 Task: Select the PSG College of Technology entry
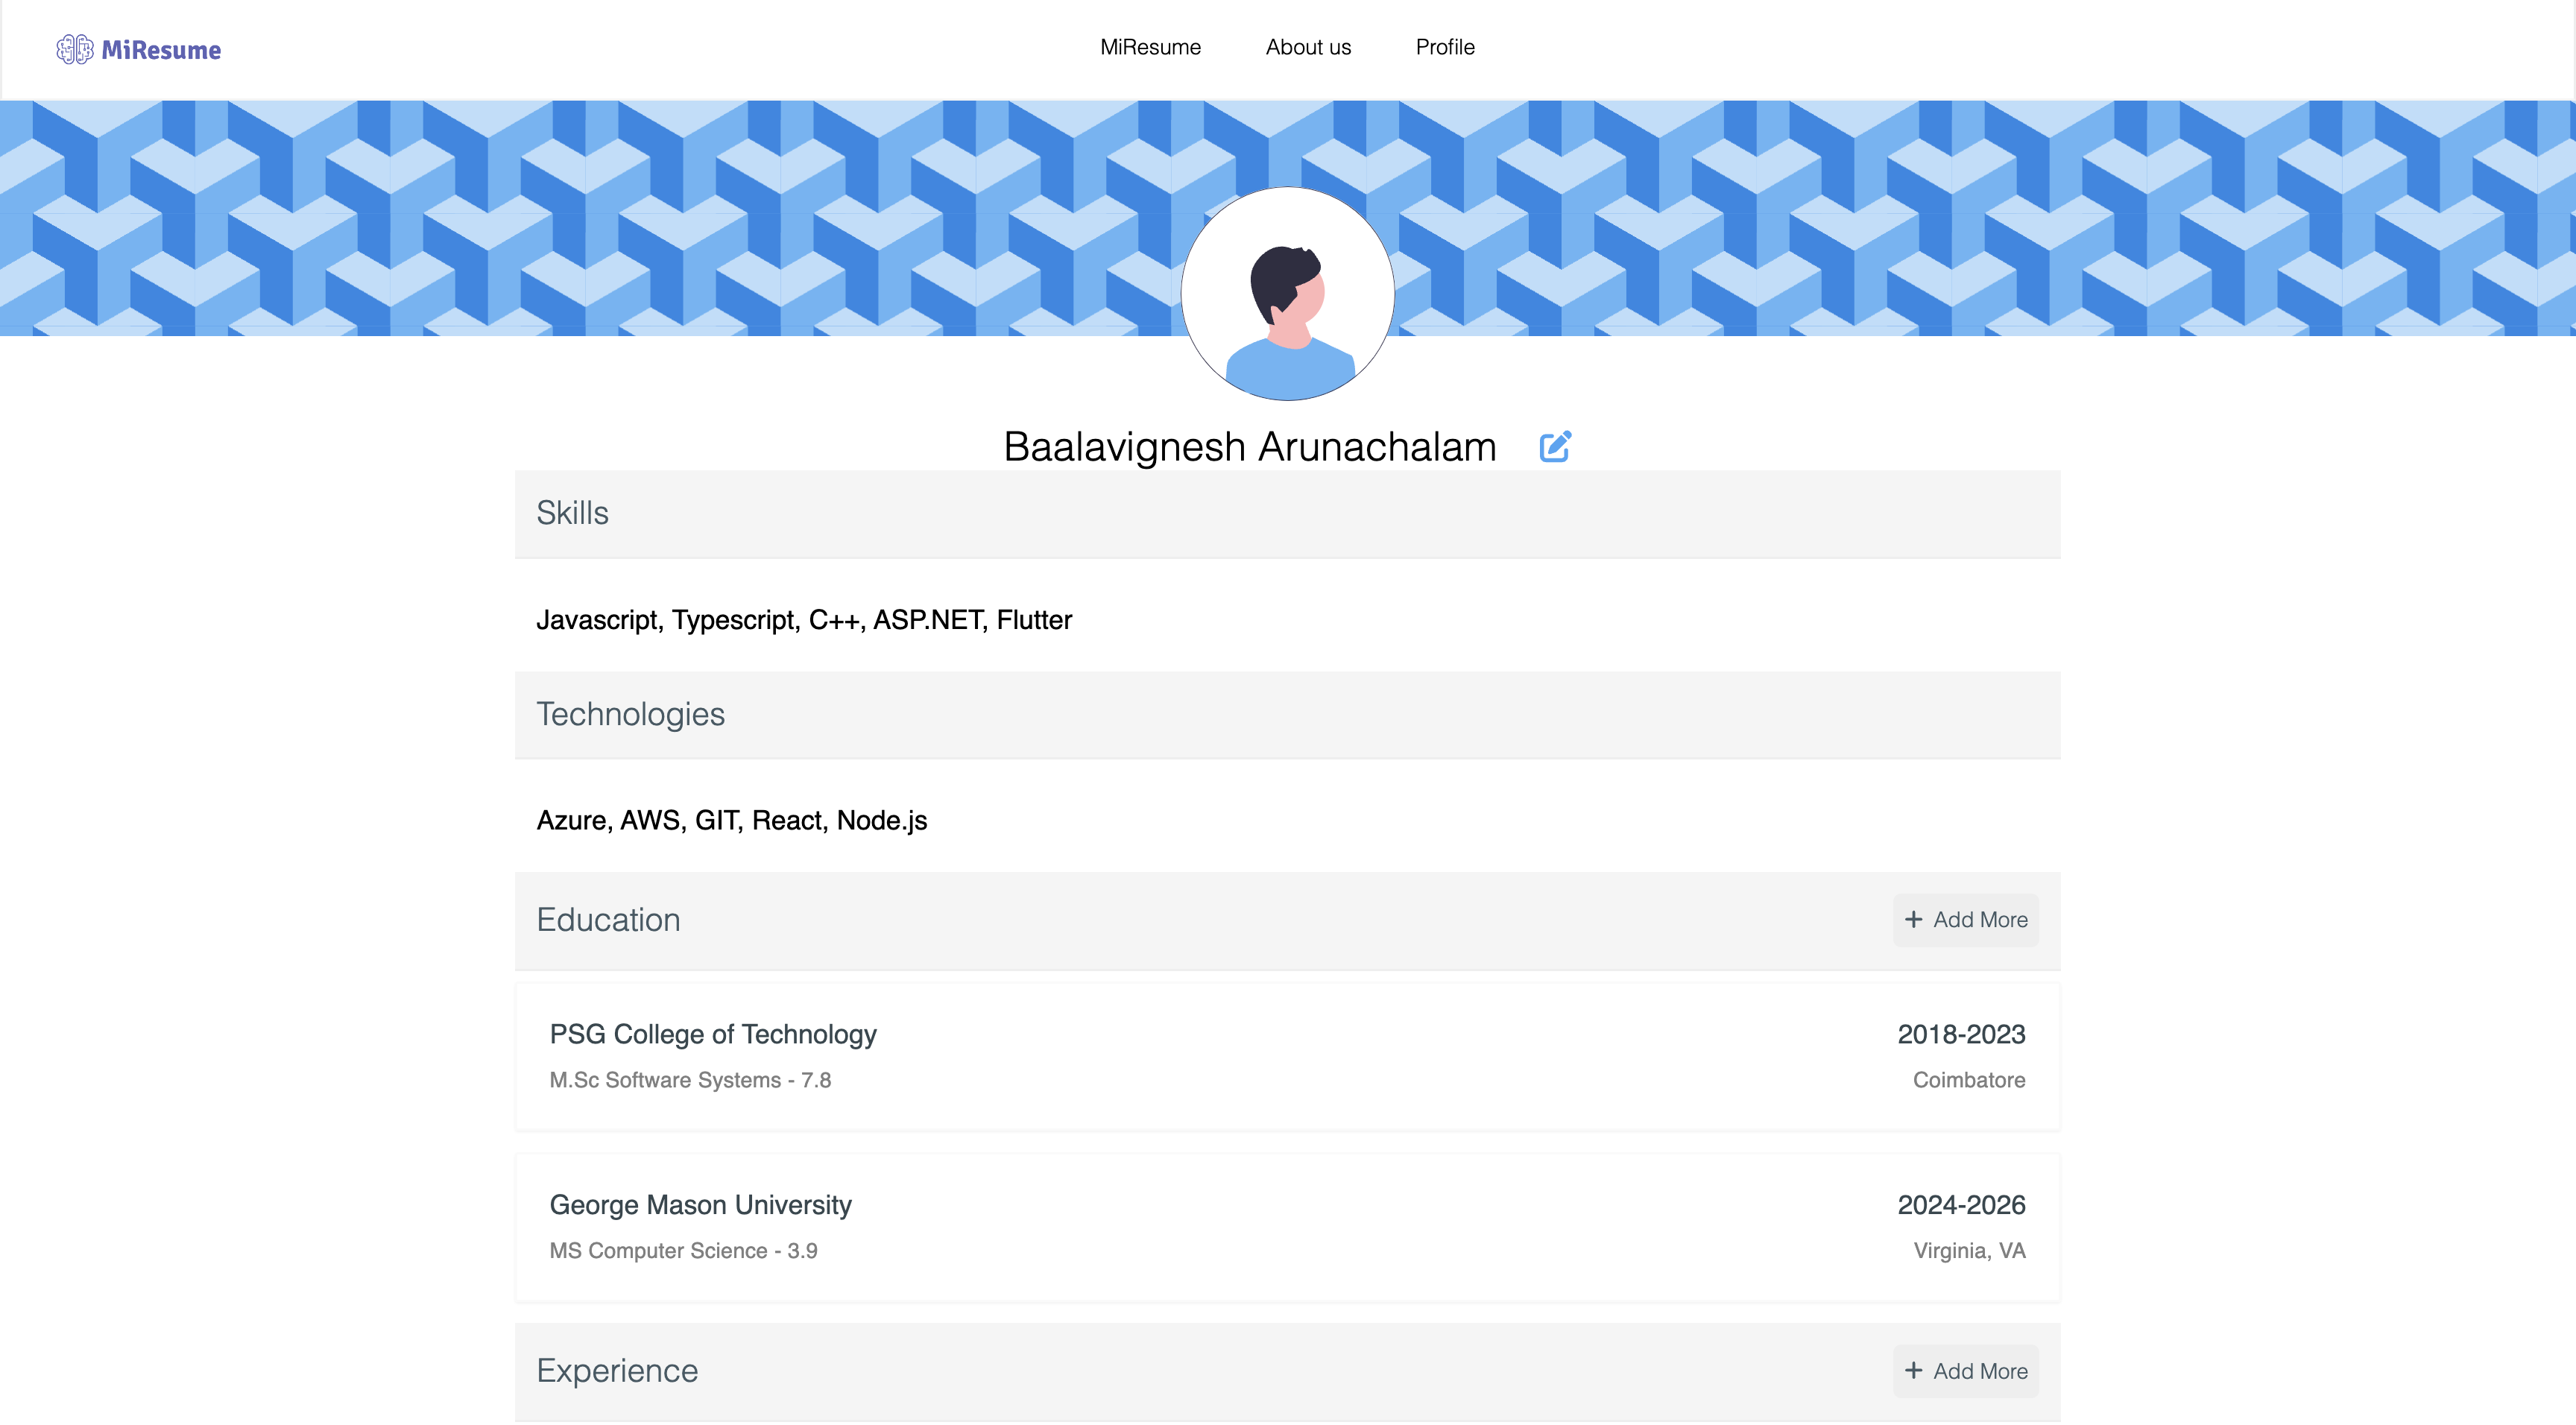(712, 1034)
